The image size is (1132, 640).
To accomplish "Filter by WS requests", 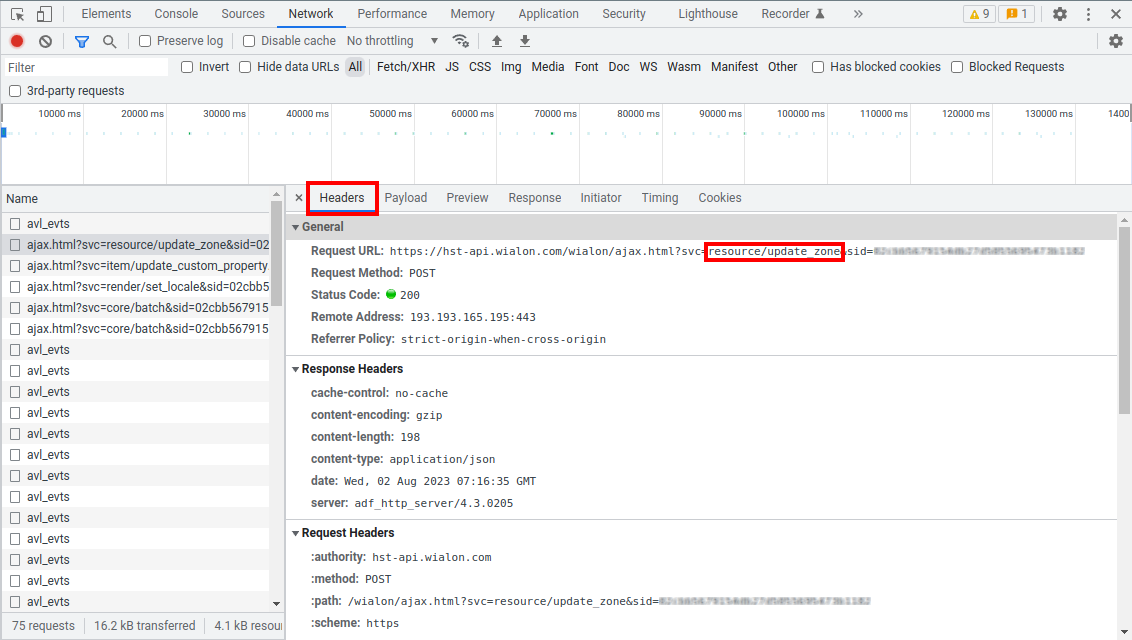I will click(x=648, y=67).
